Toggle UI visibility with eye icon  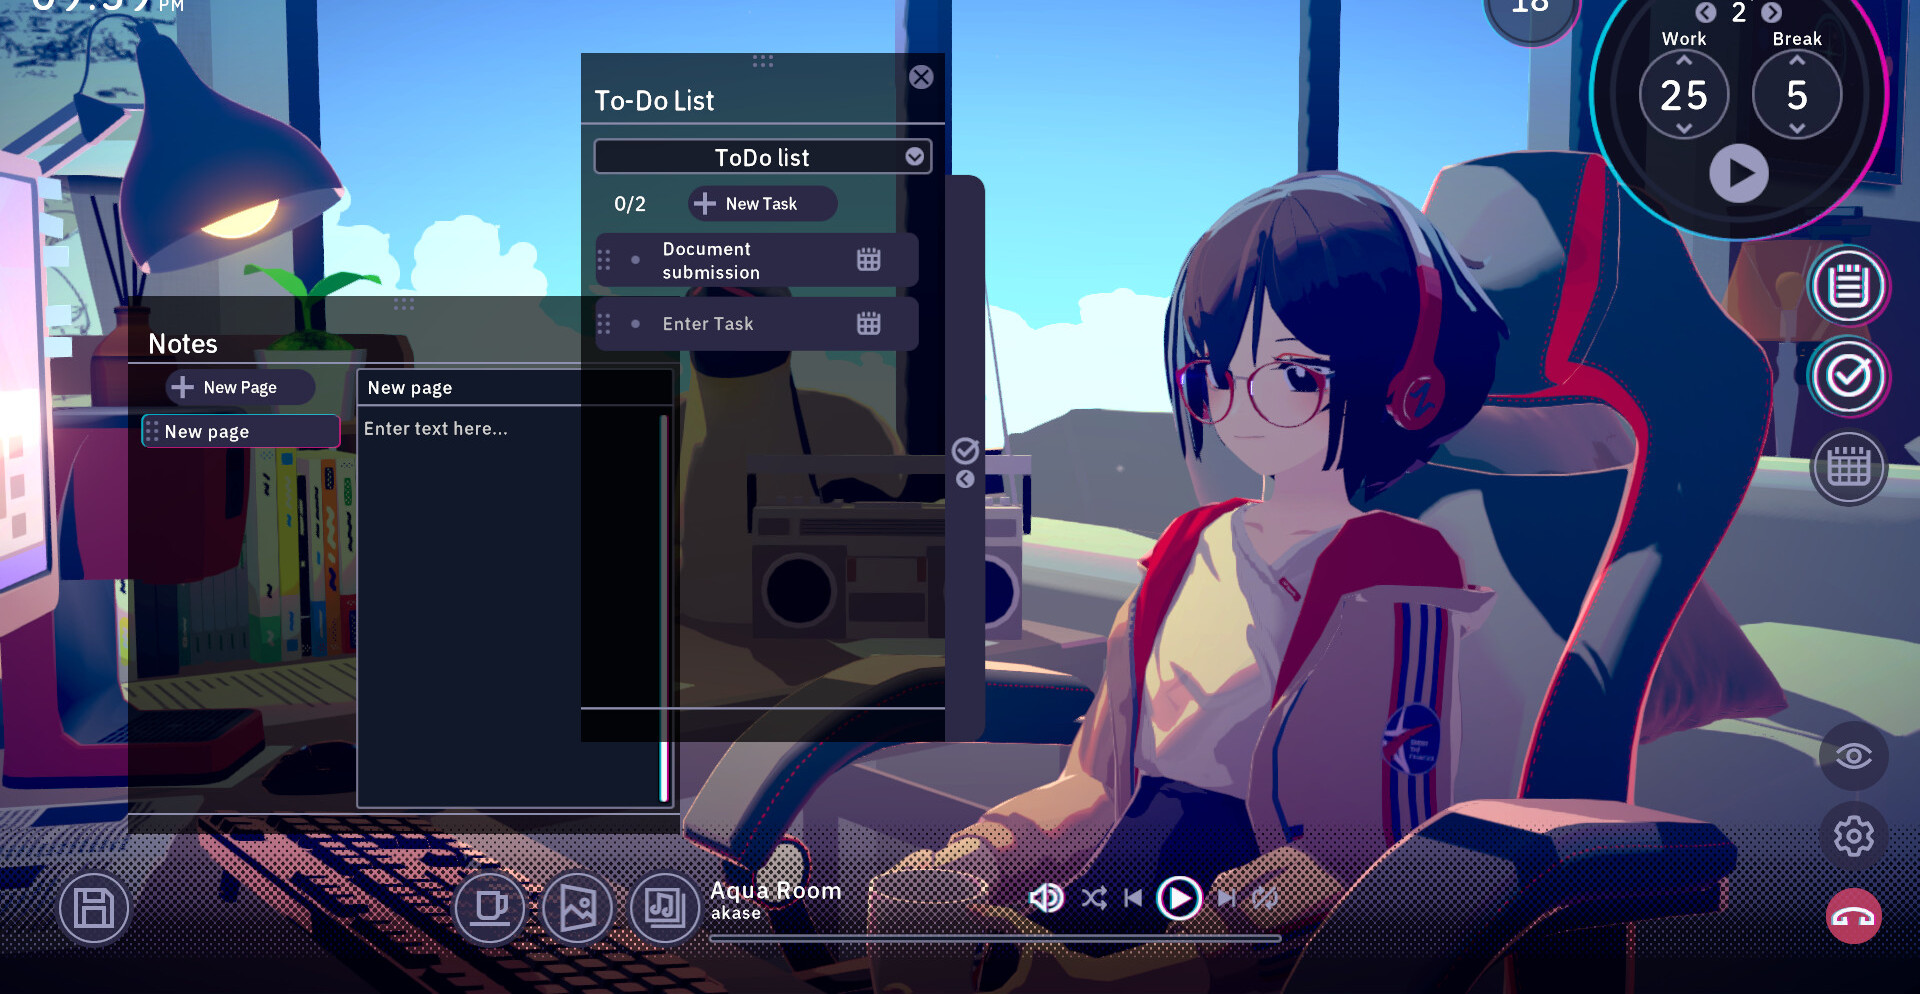point(1853,756)
